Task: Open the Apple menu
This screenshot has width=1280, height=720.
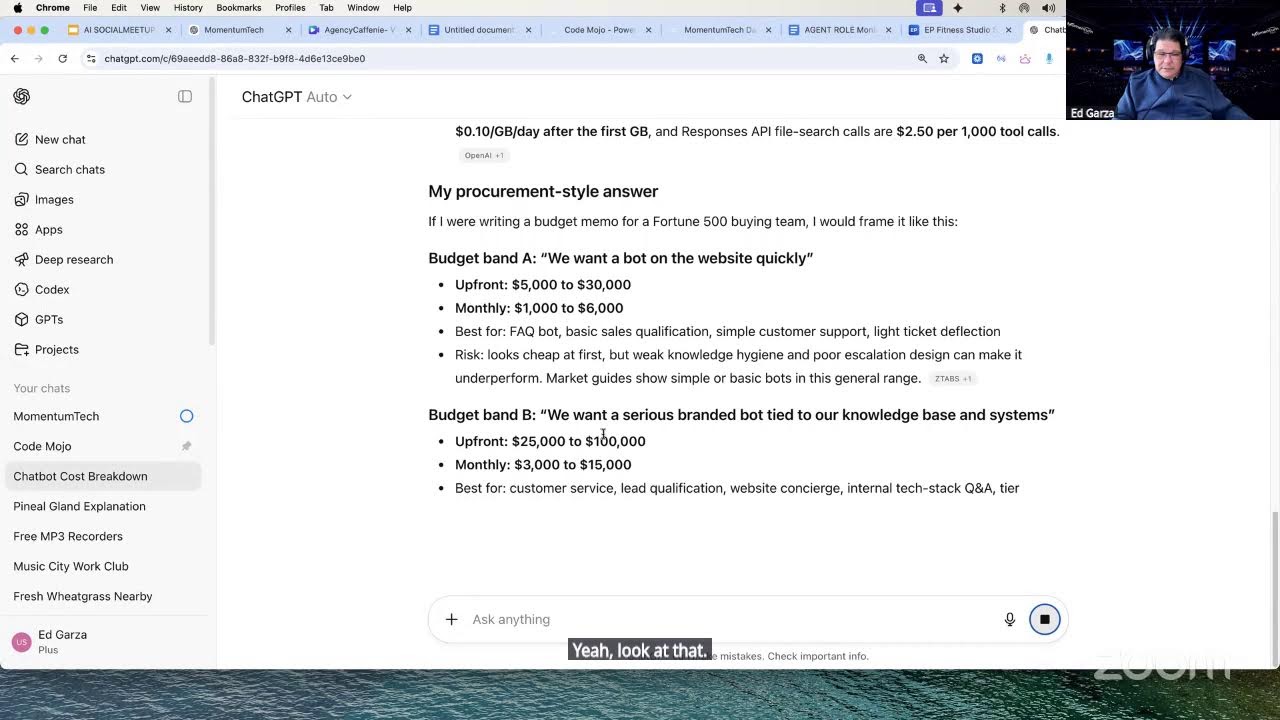Action: point(17,7)
